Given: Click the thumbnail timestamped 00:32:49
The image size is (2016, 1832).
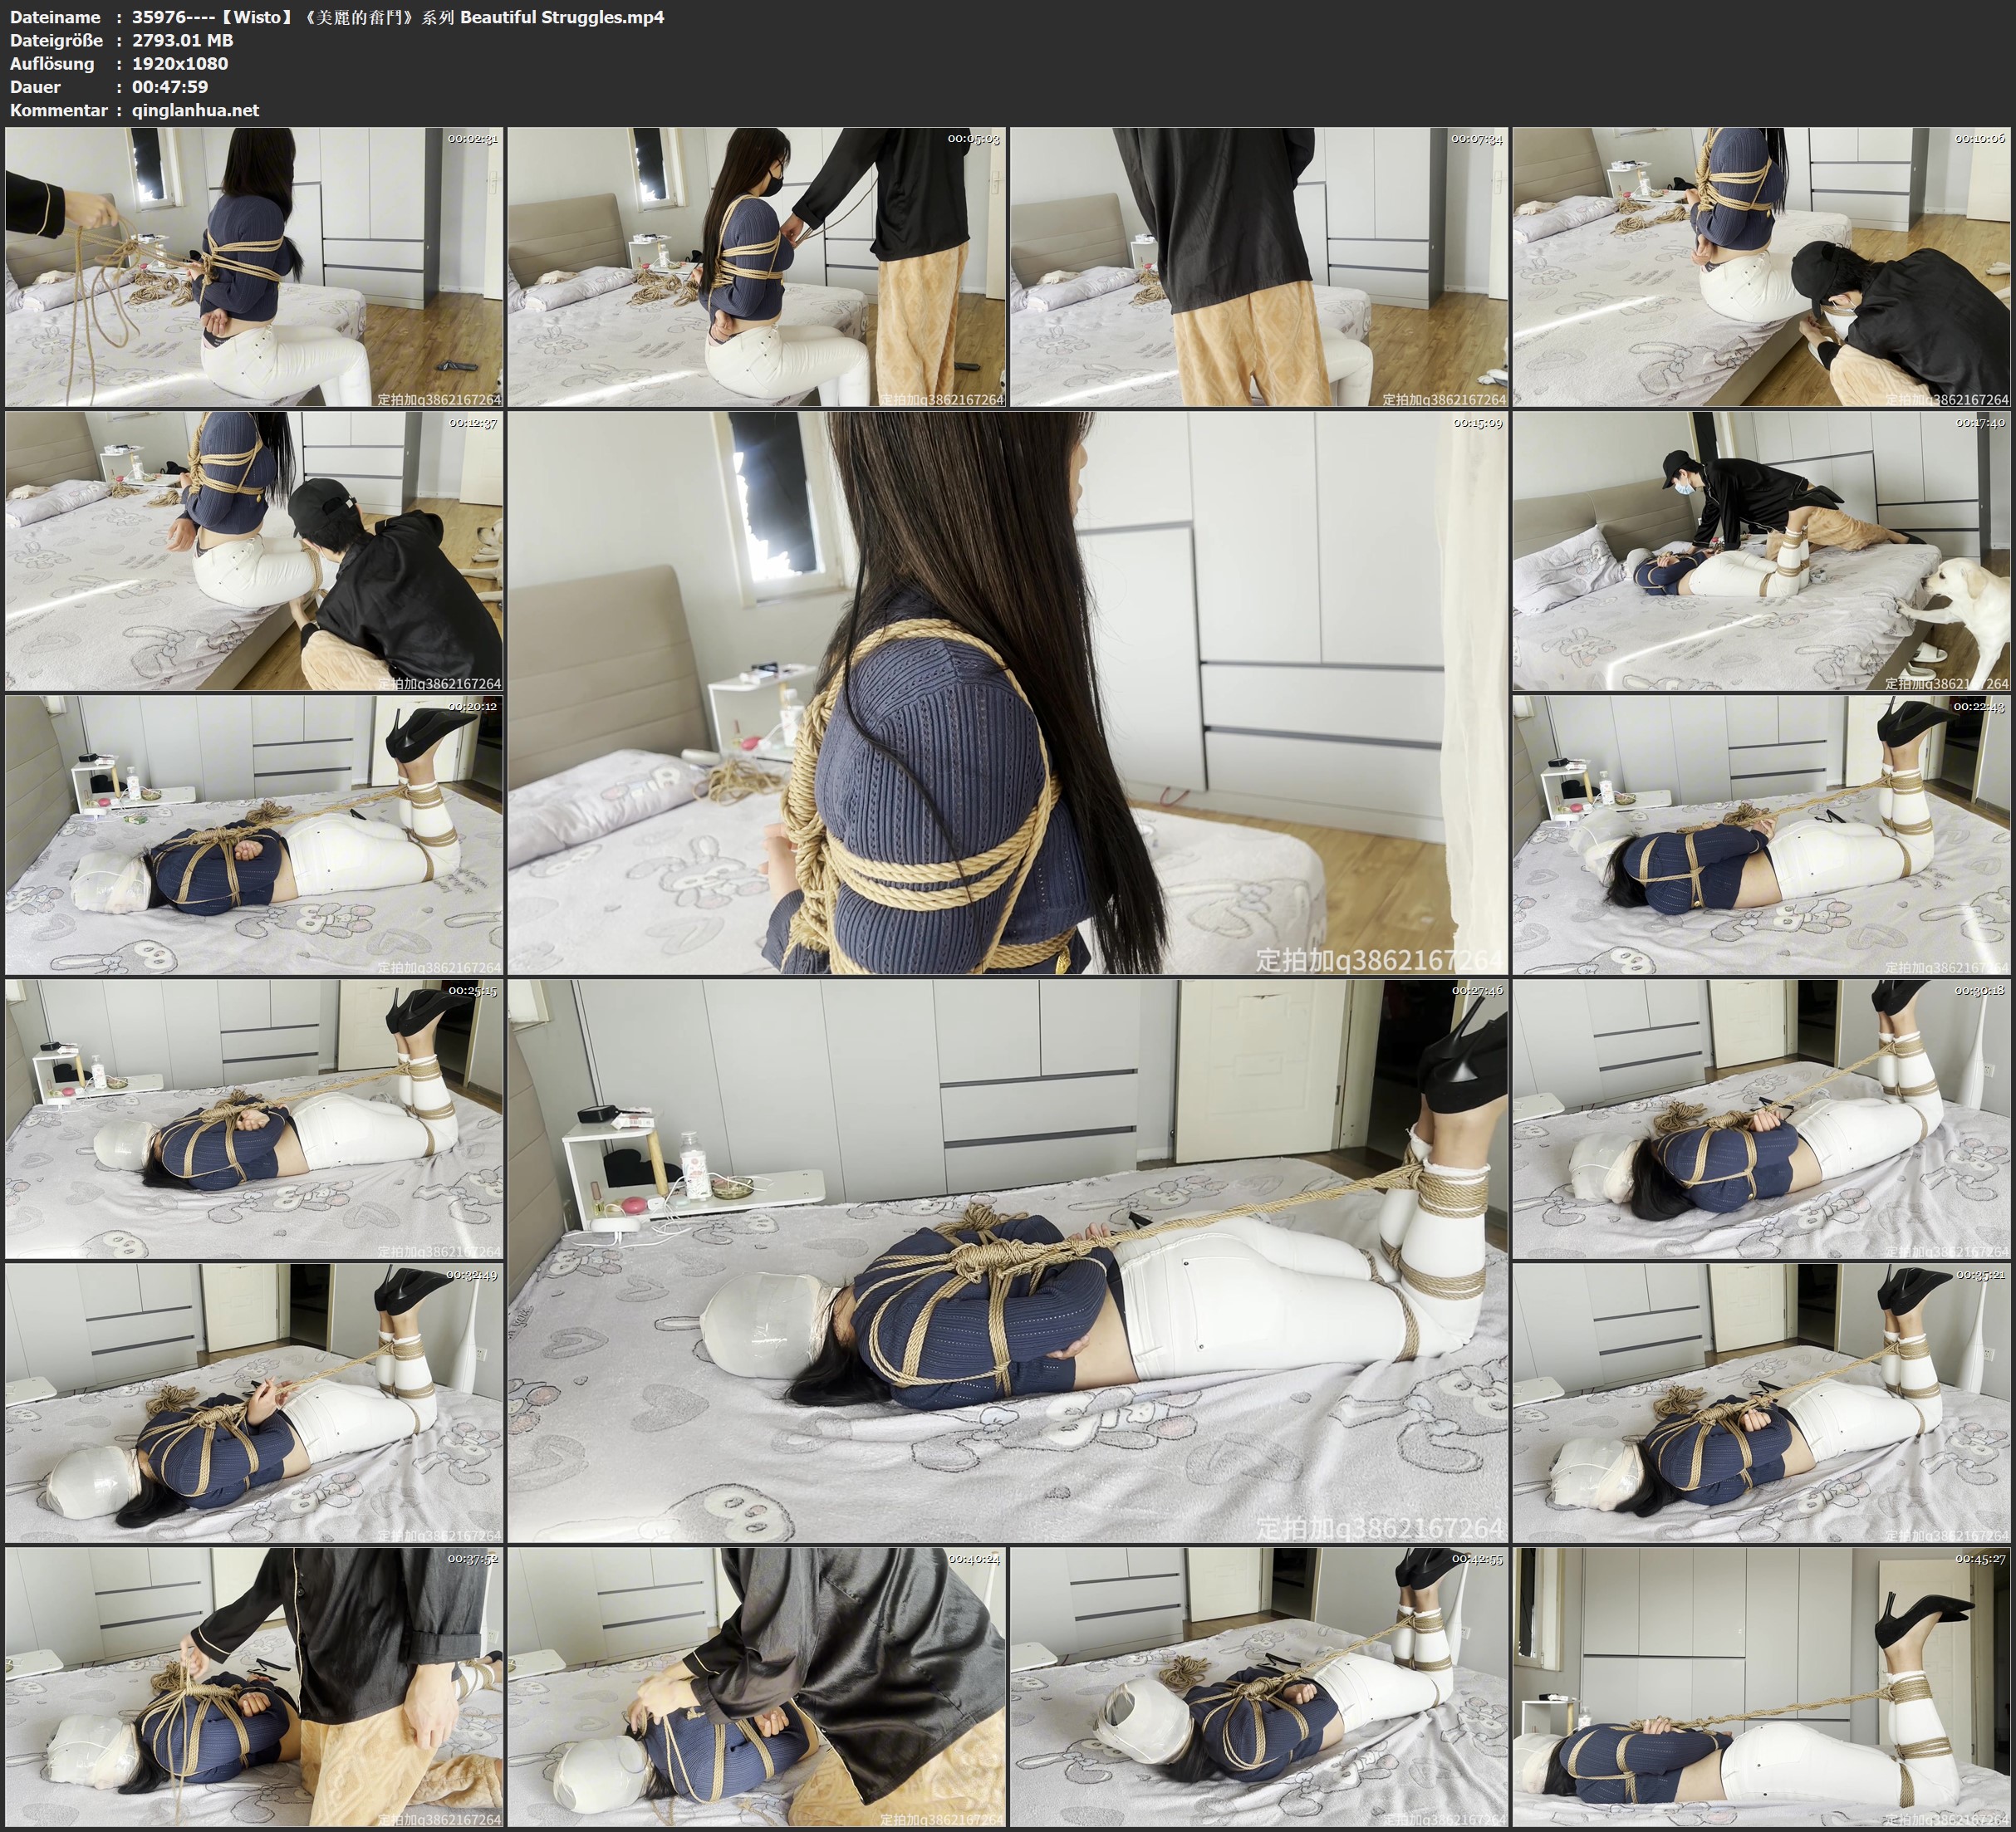Looking at the screenshot, I should 254,1403.
